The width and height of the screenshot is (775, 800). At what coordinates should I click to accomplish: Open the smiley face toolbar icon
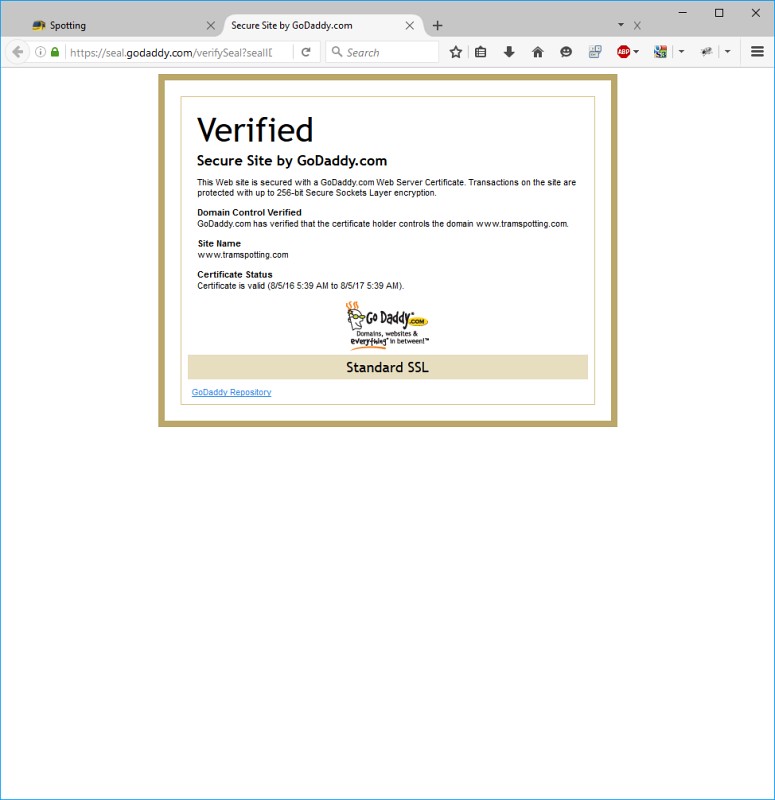566,52
